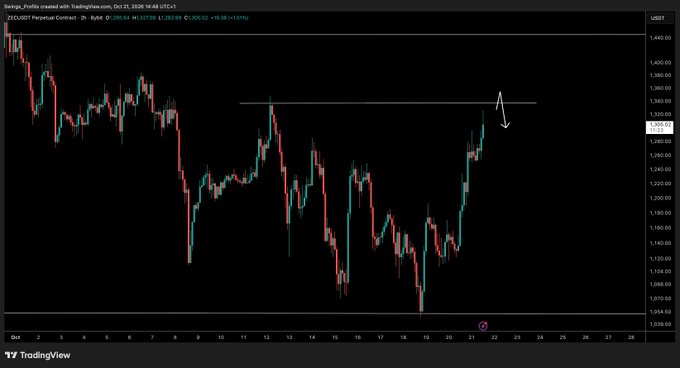Click the 1,039.50 price axis label
This screenshot has height=368, width=680.
[x=660, y=324]
